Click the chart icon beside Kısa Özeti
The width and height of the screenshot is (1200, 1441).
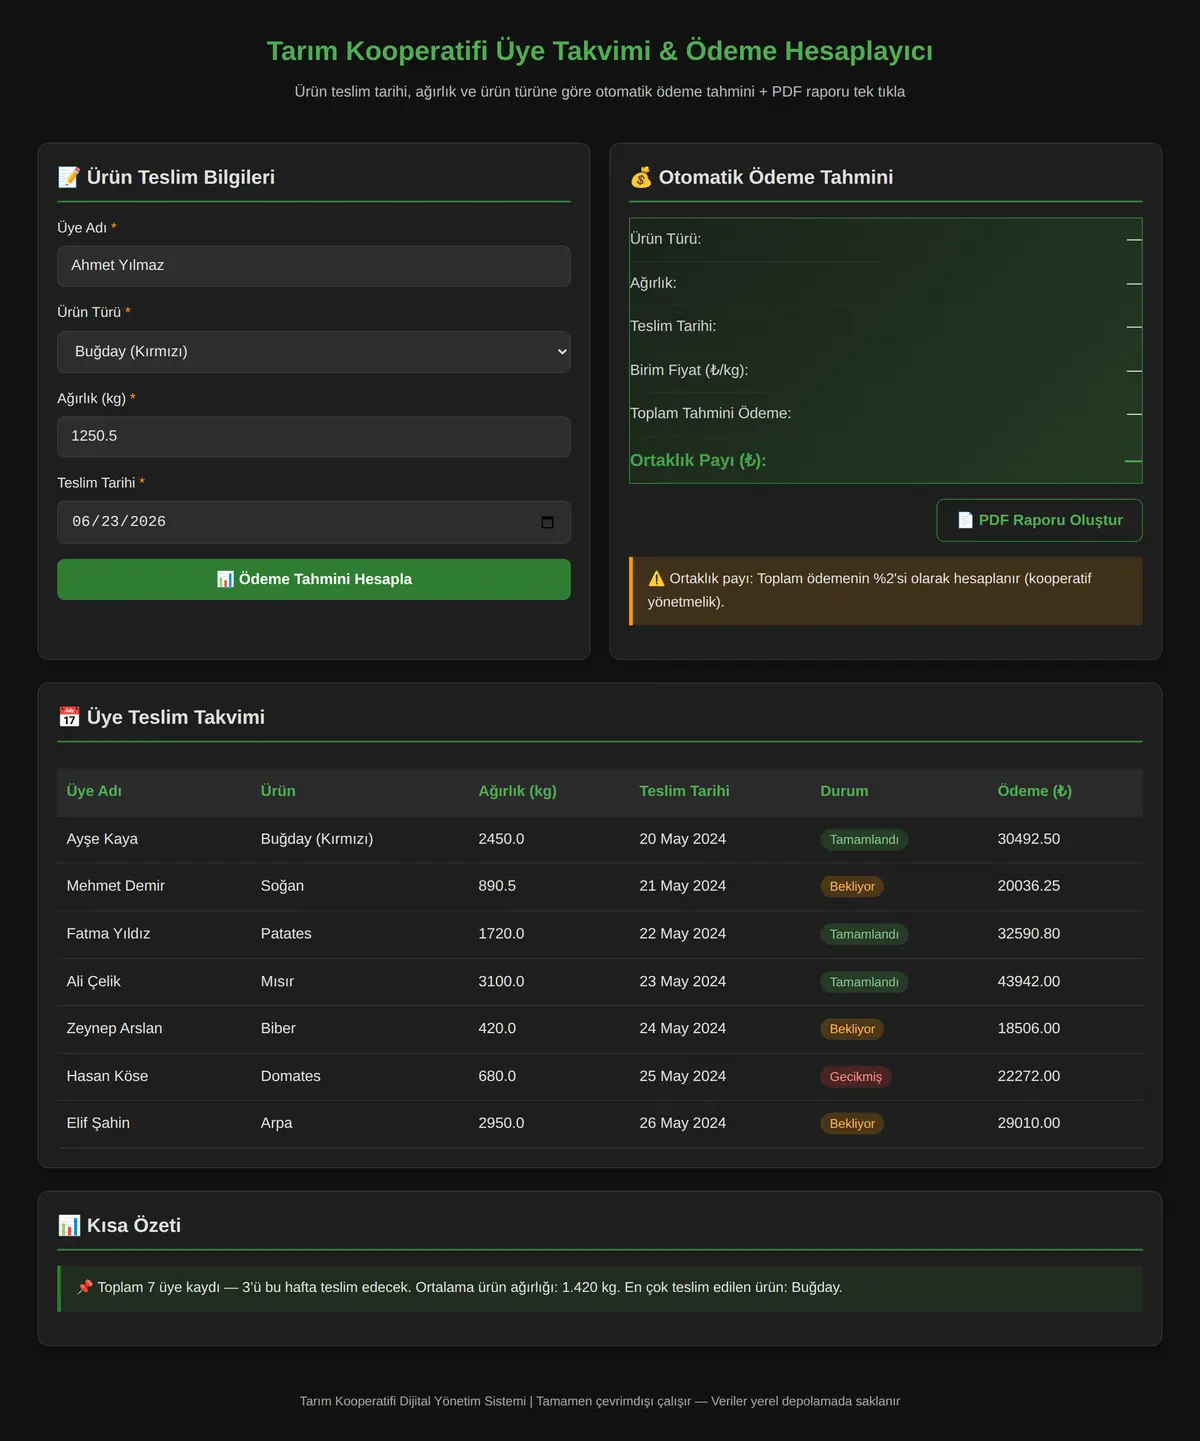(69, 1225)
